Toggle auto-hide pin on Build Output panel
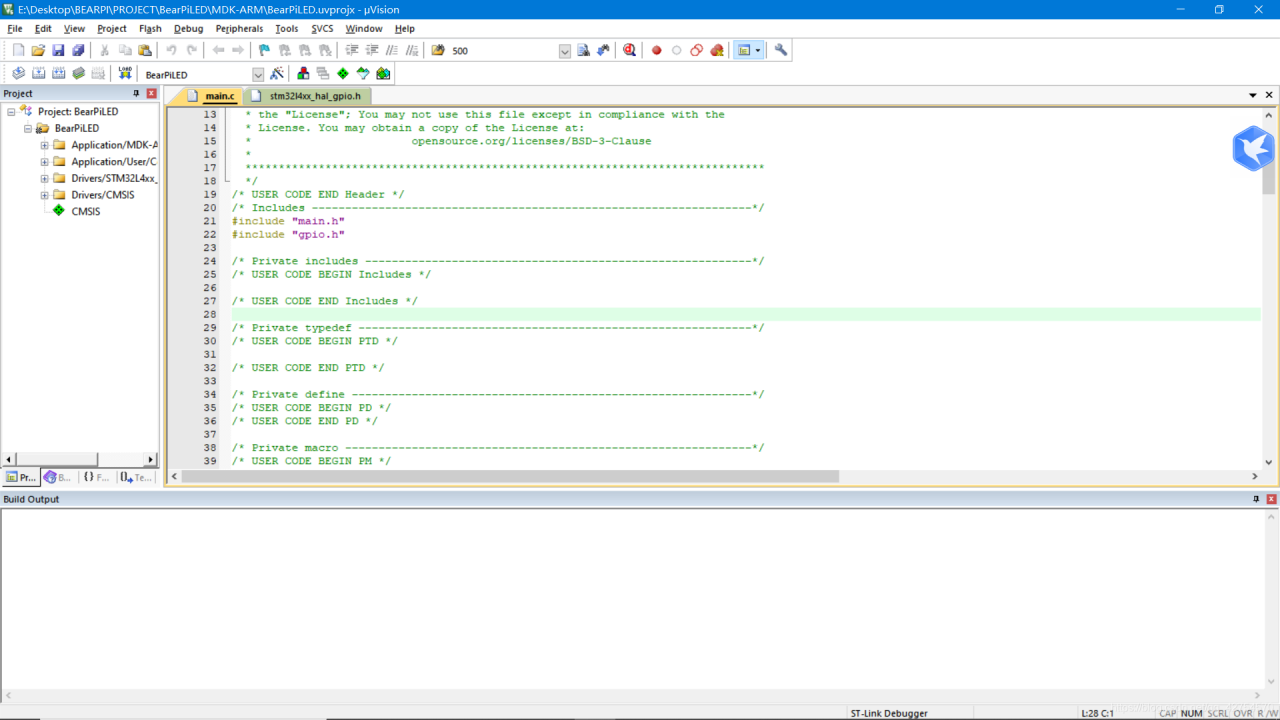This screenshot has width=1280, height=720. [x=1257, y=499]
